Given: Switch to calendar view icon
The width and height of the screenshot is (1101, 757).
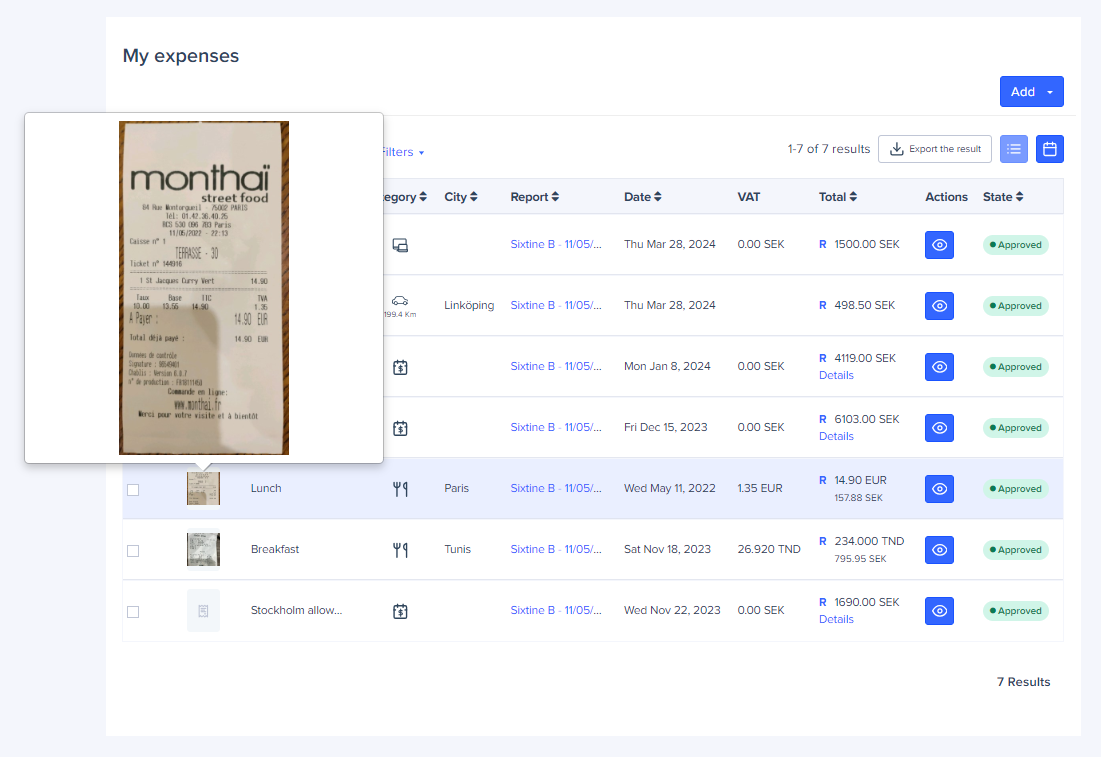Looking at the screenshot, I should [x=1049, y=149].
